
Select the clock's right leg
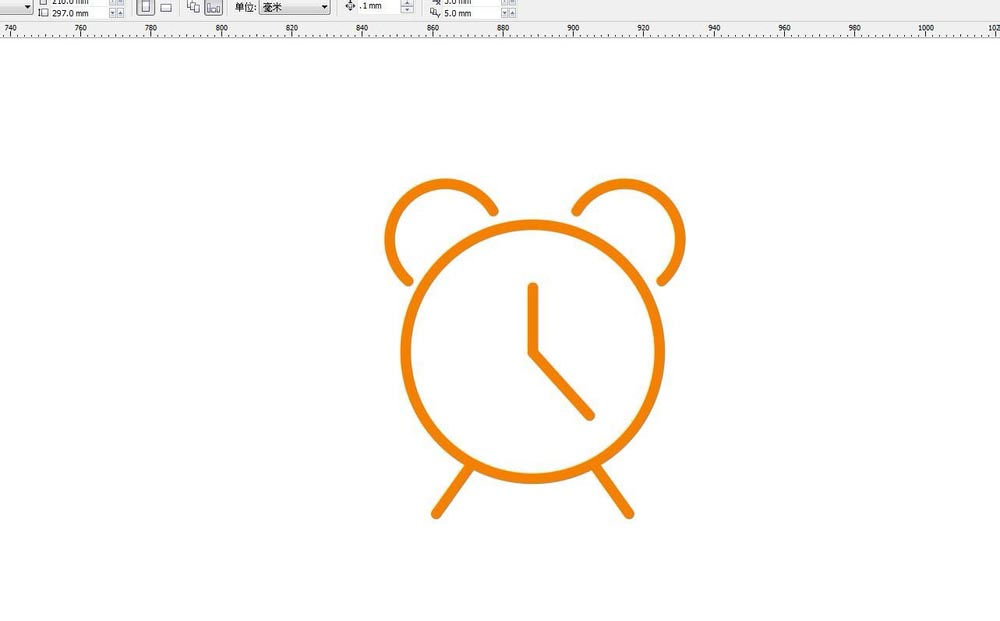coord(613,492)
